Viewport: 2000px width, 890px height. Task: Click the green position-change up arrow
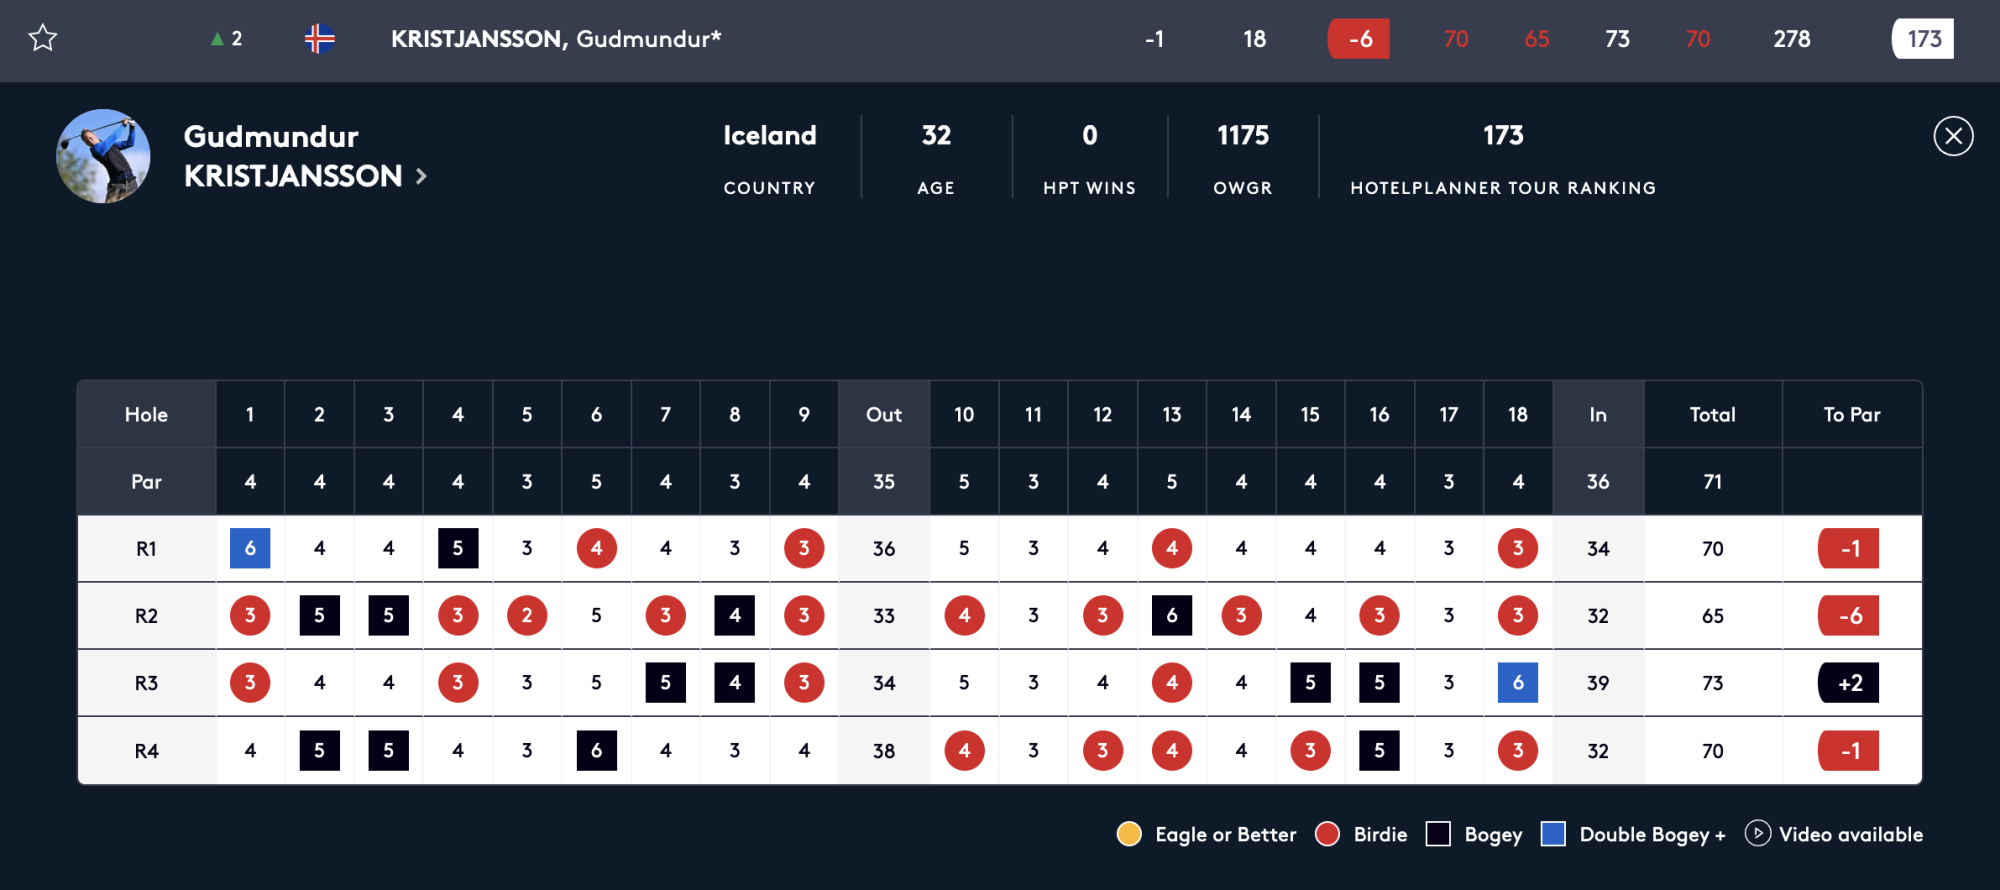pyautogui.click(x=217, y=39)
